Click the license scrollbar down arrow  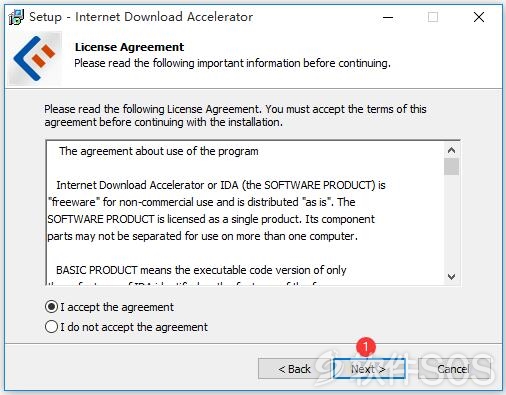click(451, 277)
